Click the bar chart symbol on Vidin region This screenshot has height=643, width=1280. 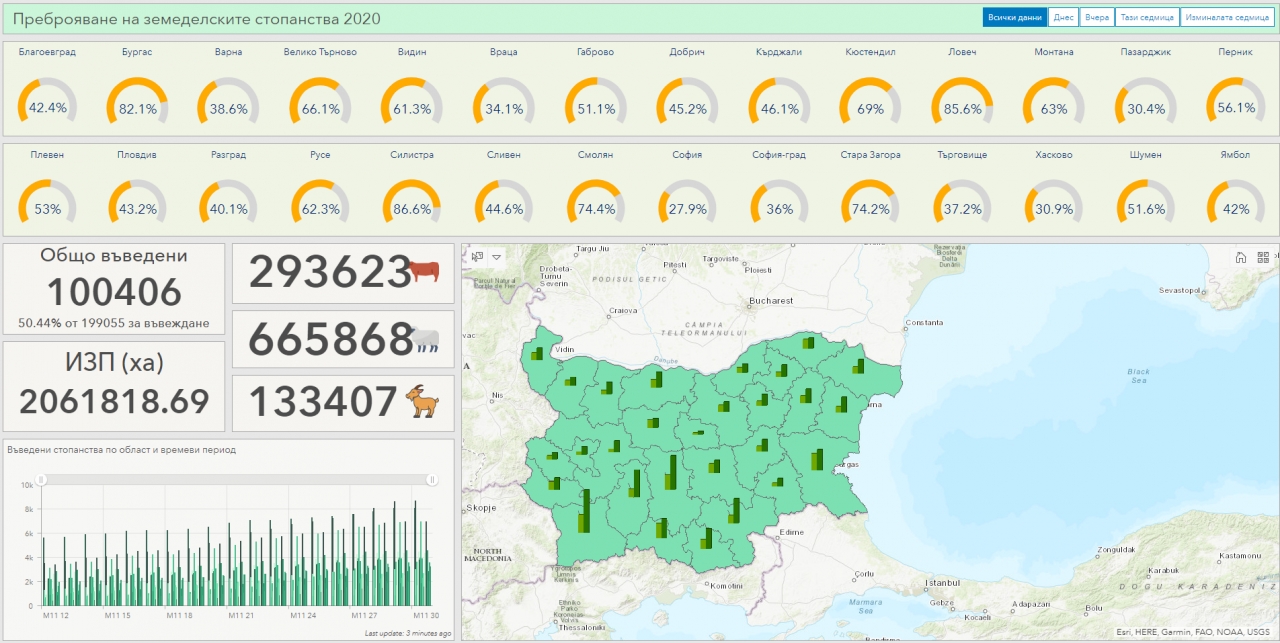[537, 353]
